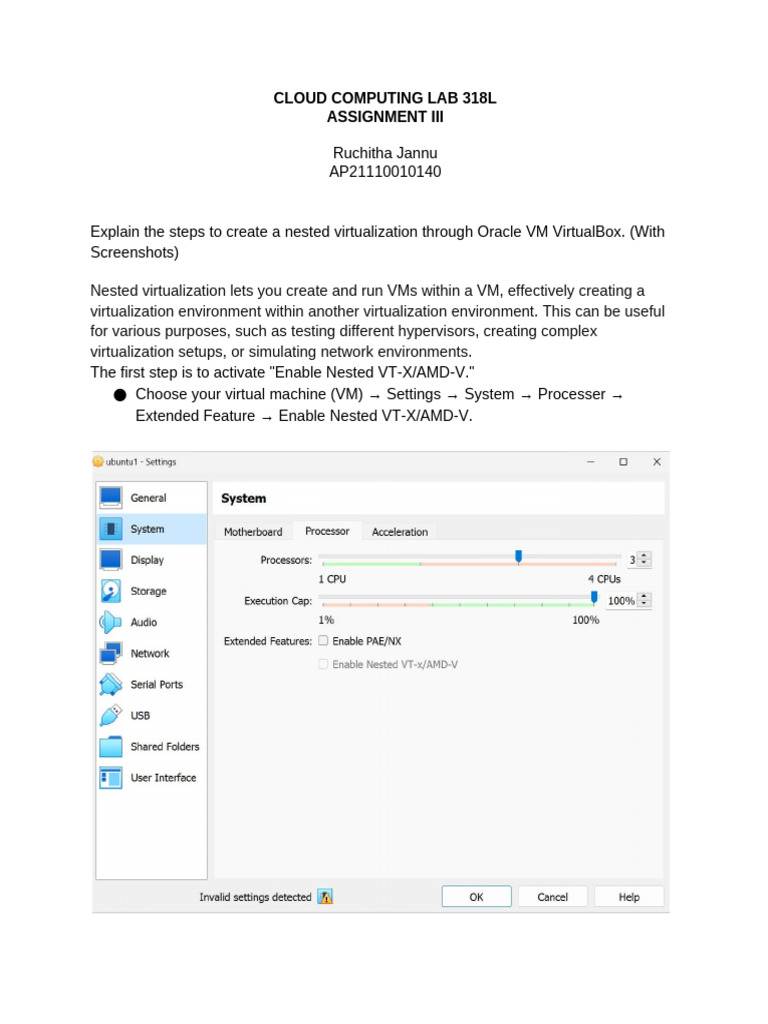Click the Execution Cap slider handle
The image size is (768, 1024).
[594, 597]
